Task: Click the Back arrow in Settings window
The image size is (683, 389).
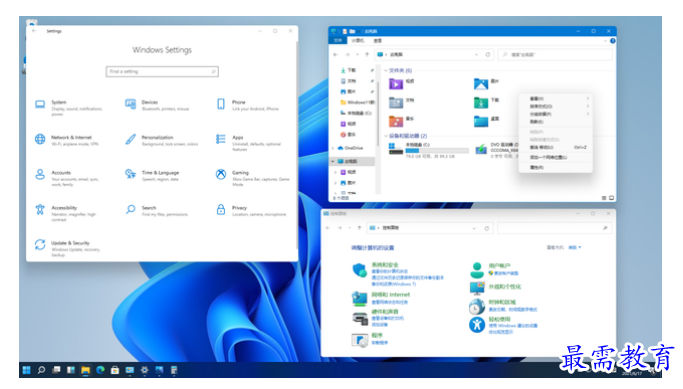Action: pyautogui.click(x=34, y=31)
